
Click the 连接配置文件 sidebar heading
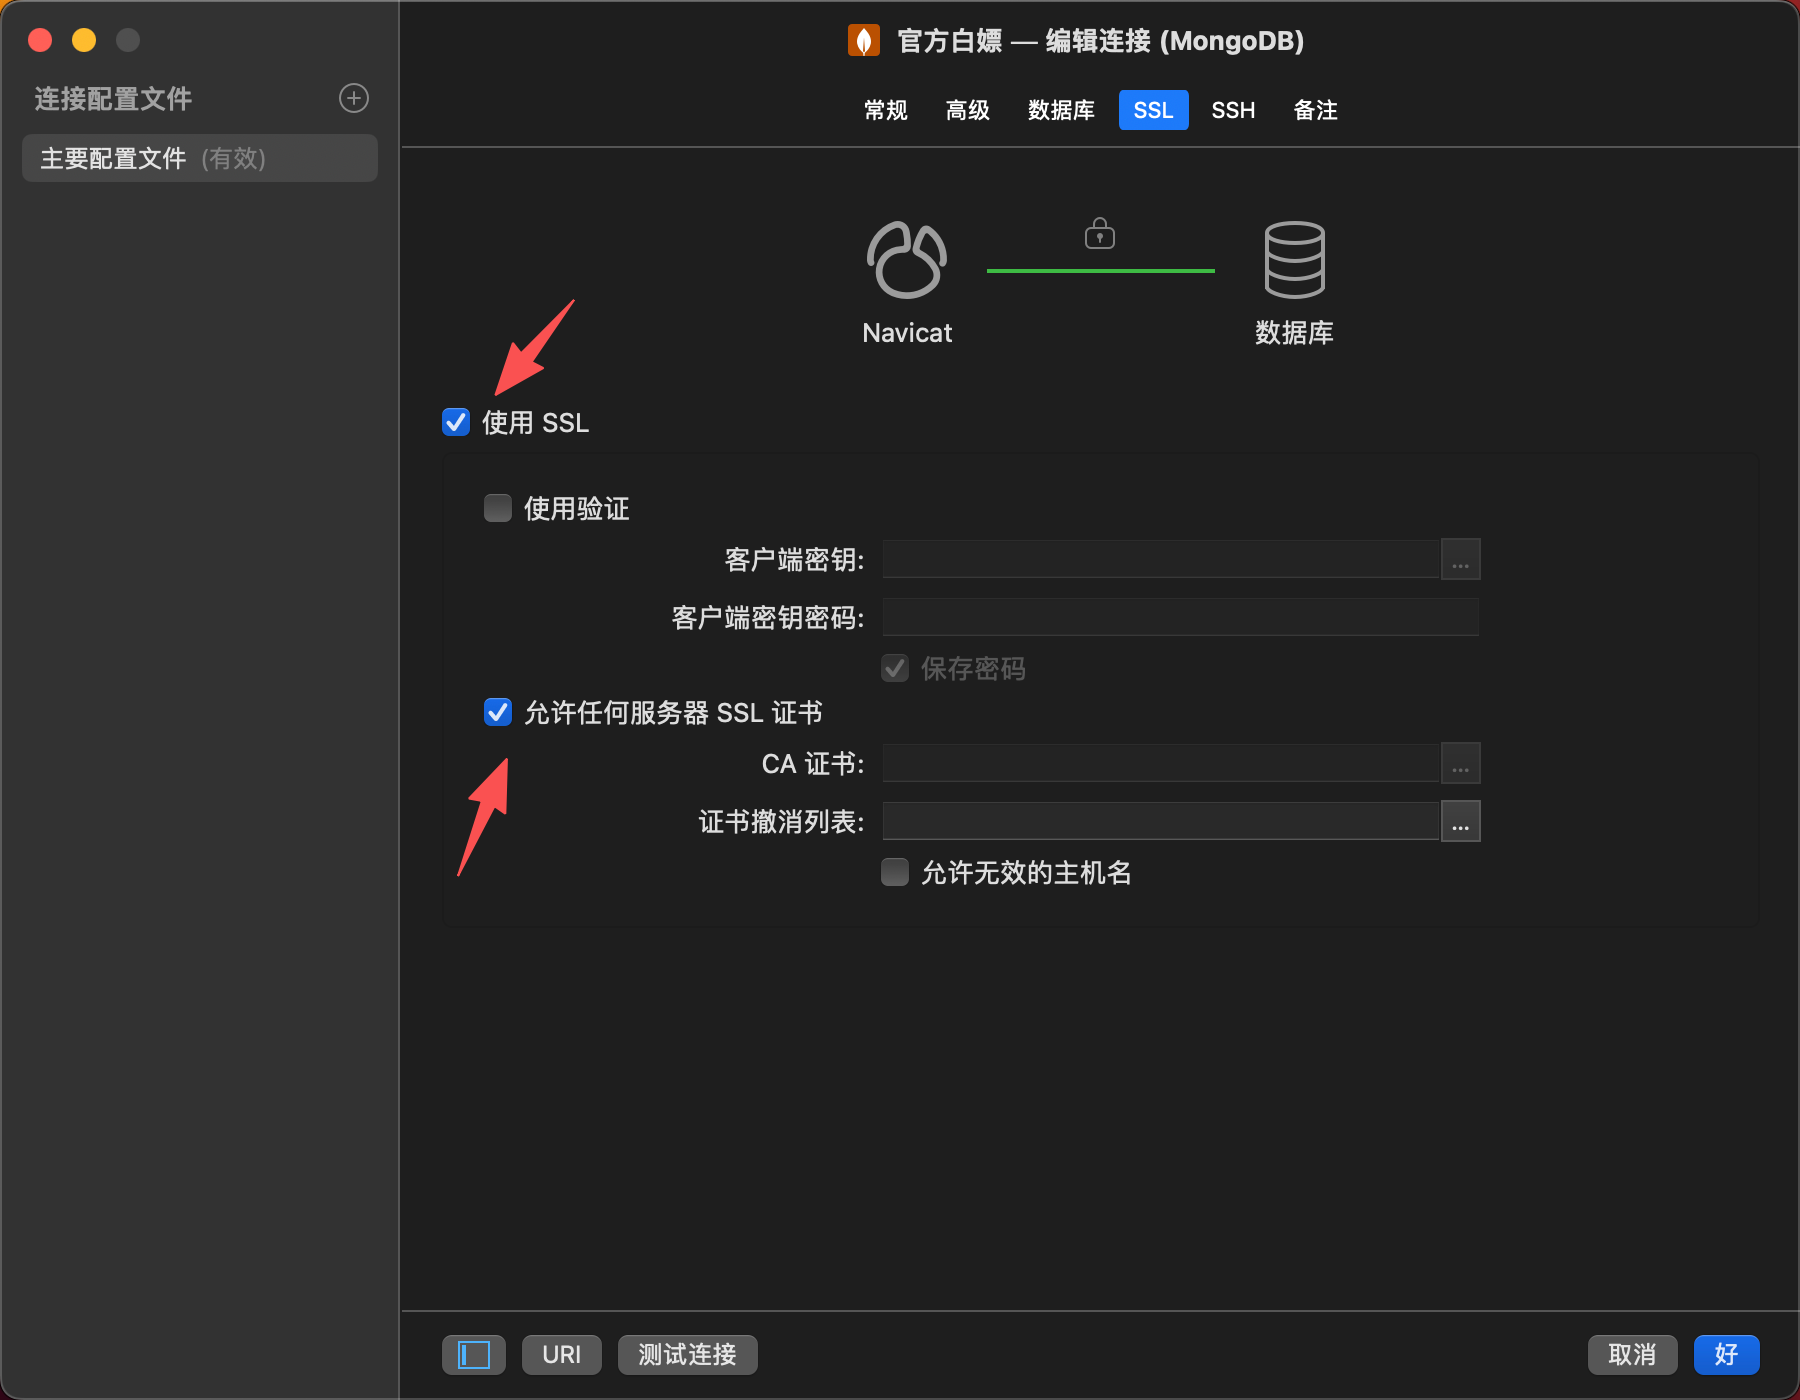(x=113, y=98)
